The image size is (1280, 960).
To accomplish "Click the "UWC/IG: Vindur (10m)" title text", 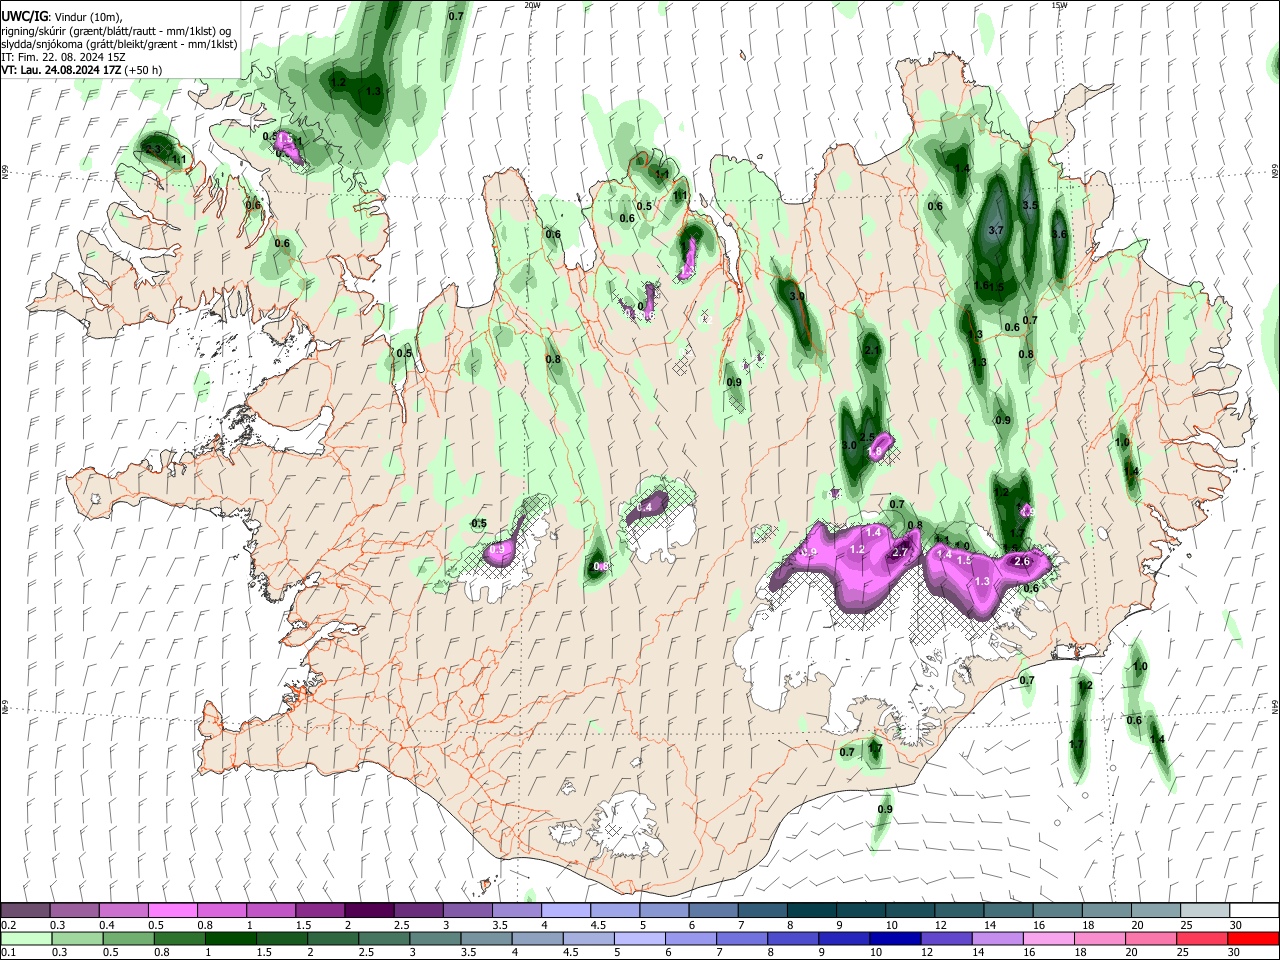I will coord(61,17).
